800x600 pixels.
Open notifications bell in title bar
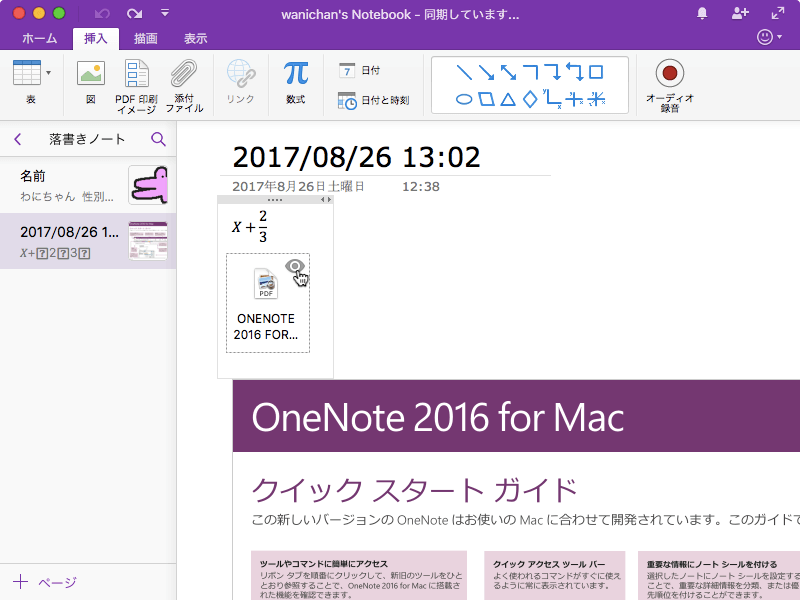click(702, 14)
